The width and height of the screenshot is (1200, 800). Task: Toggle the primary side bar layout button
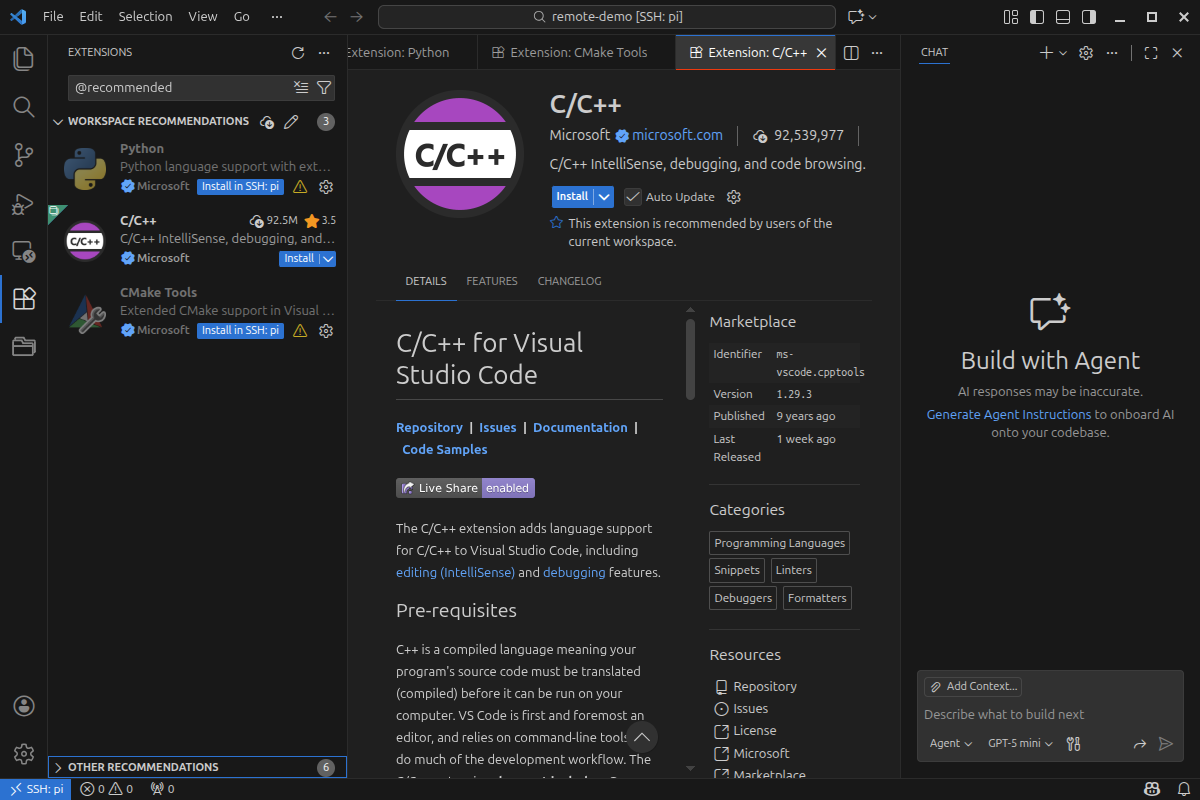[x=1037, y=17]
